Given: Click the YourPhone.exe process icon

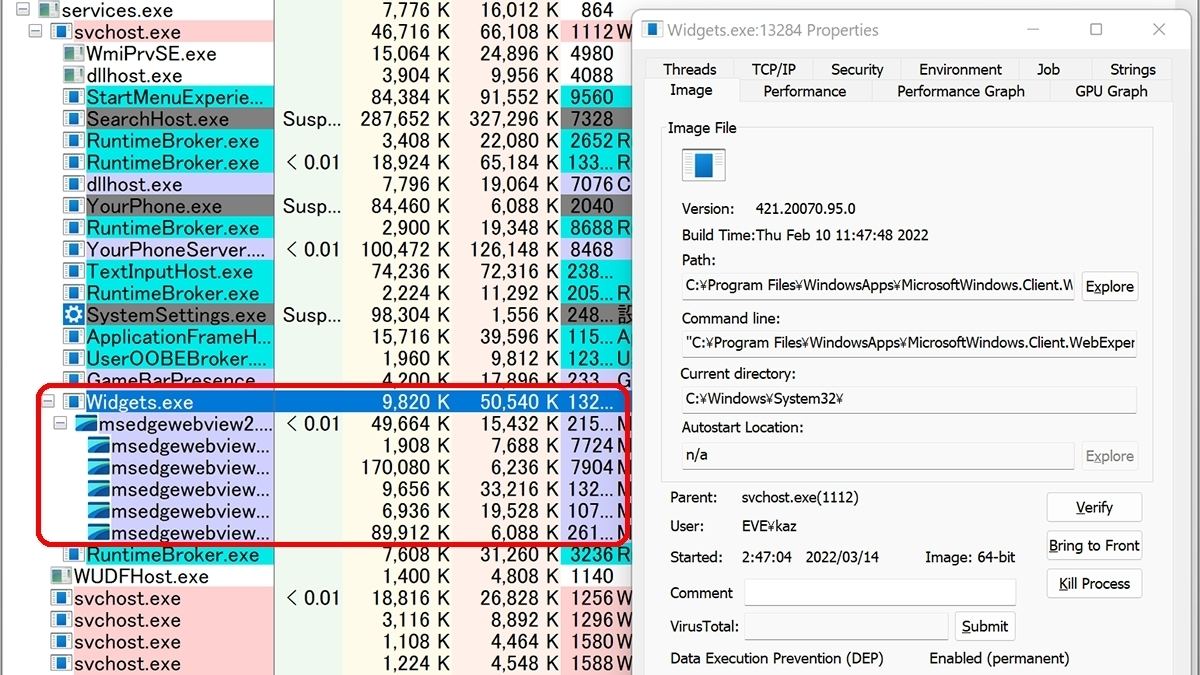Looking at the screenshot, I should (x=73, y=207).
